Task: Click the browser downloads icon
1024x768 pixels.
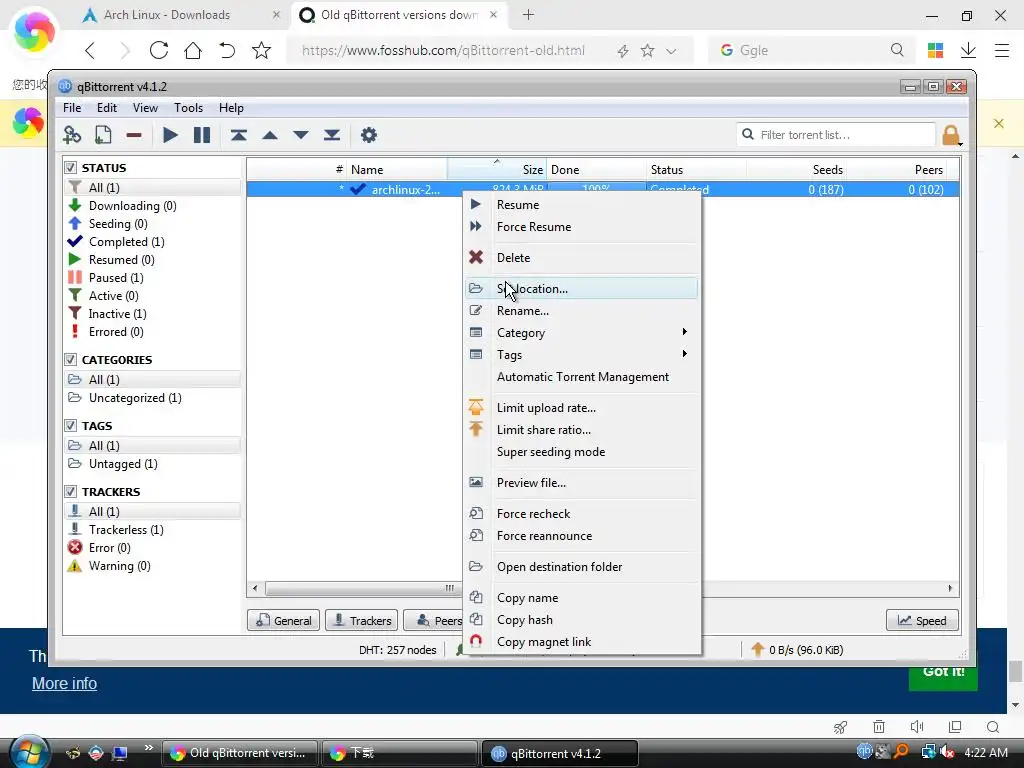Action: [968, 50]
